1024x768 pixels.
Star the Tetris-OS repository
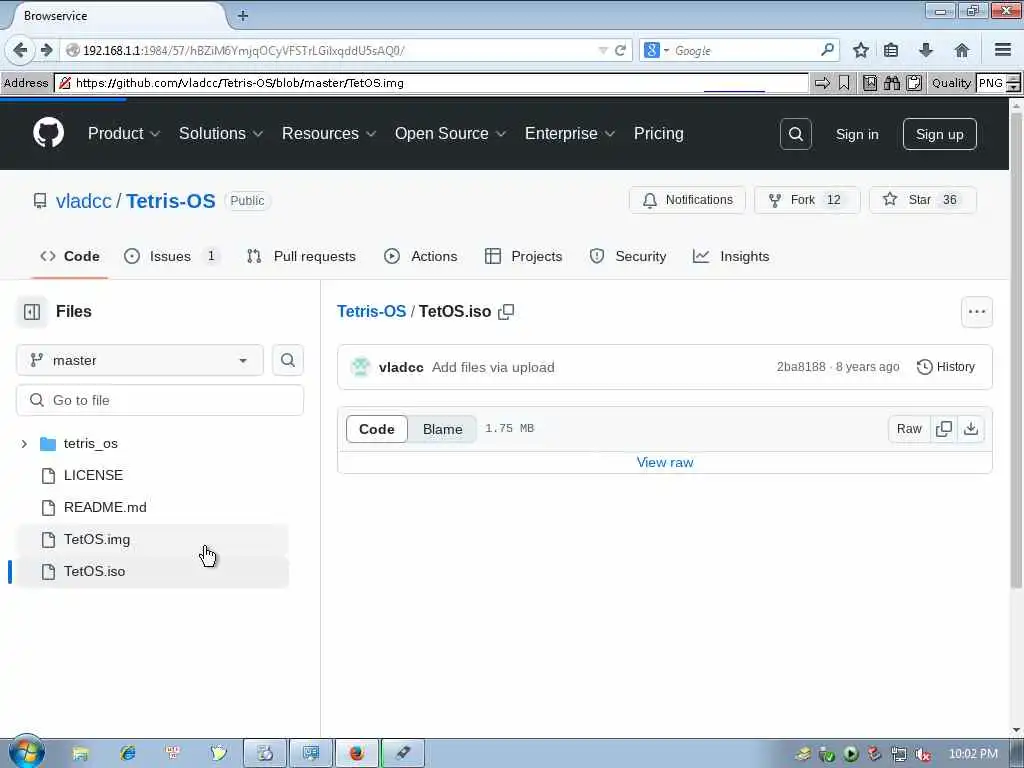923,200
